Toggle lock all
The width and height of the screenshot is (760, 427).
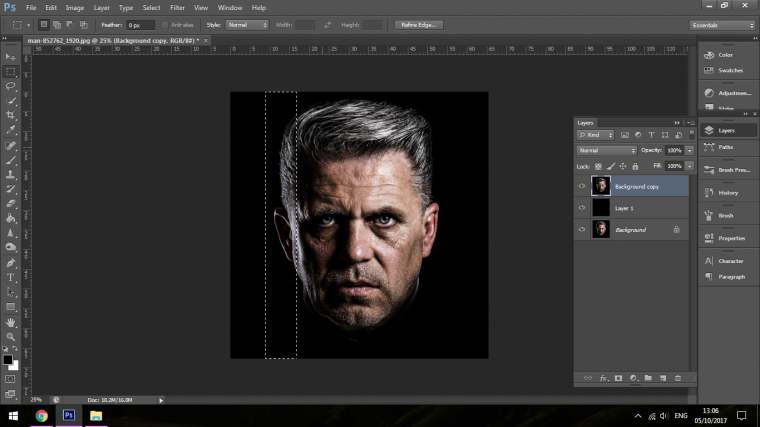[x=635, y=167]
